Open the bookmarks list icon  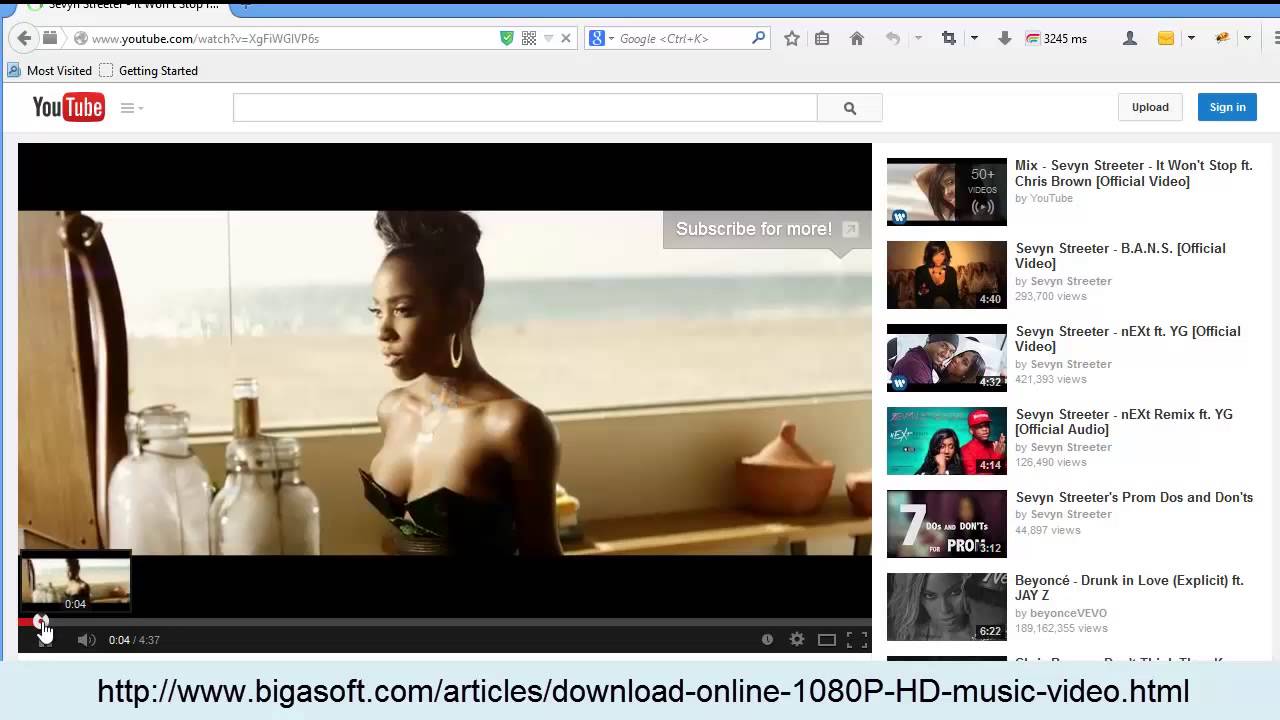[822, 38]
